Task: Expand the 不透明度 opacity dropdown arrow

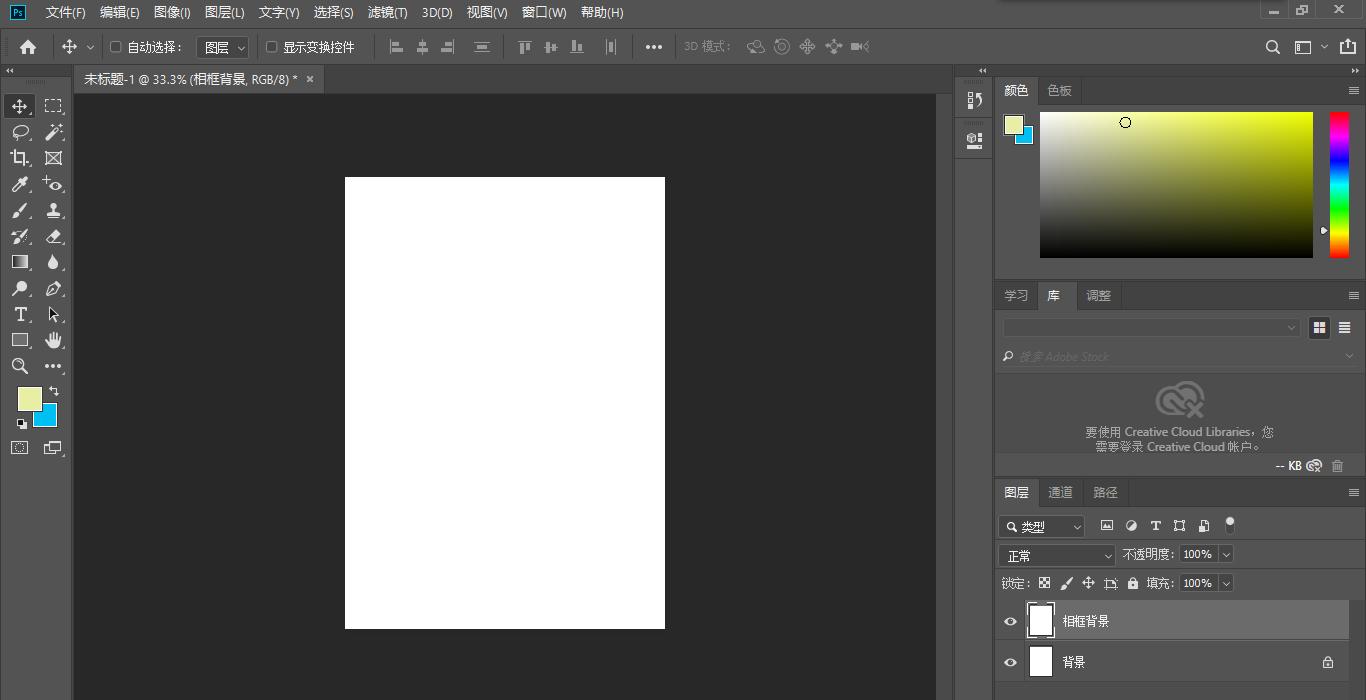Action: pyautogui.click(x=1226, y=554)
